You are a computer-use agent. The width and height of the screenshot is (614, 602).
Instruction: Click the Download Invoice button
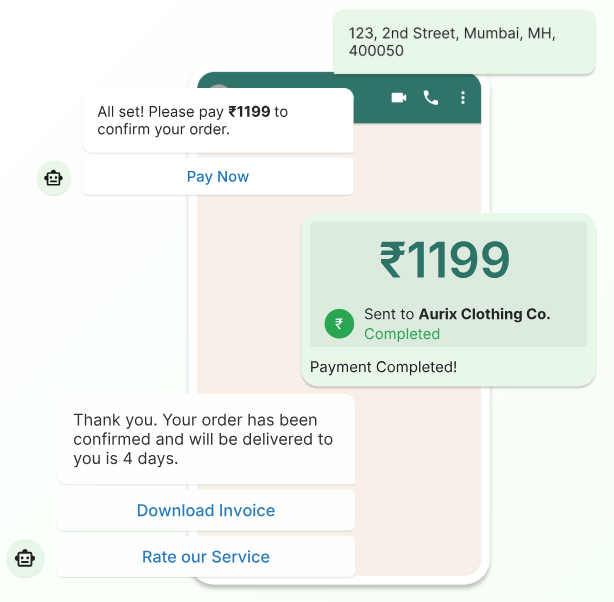tap(206, 510)
